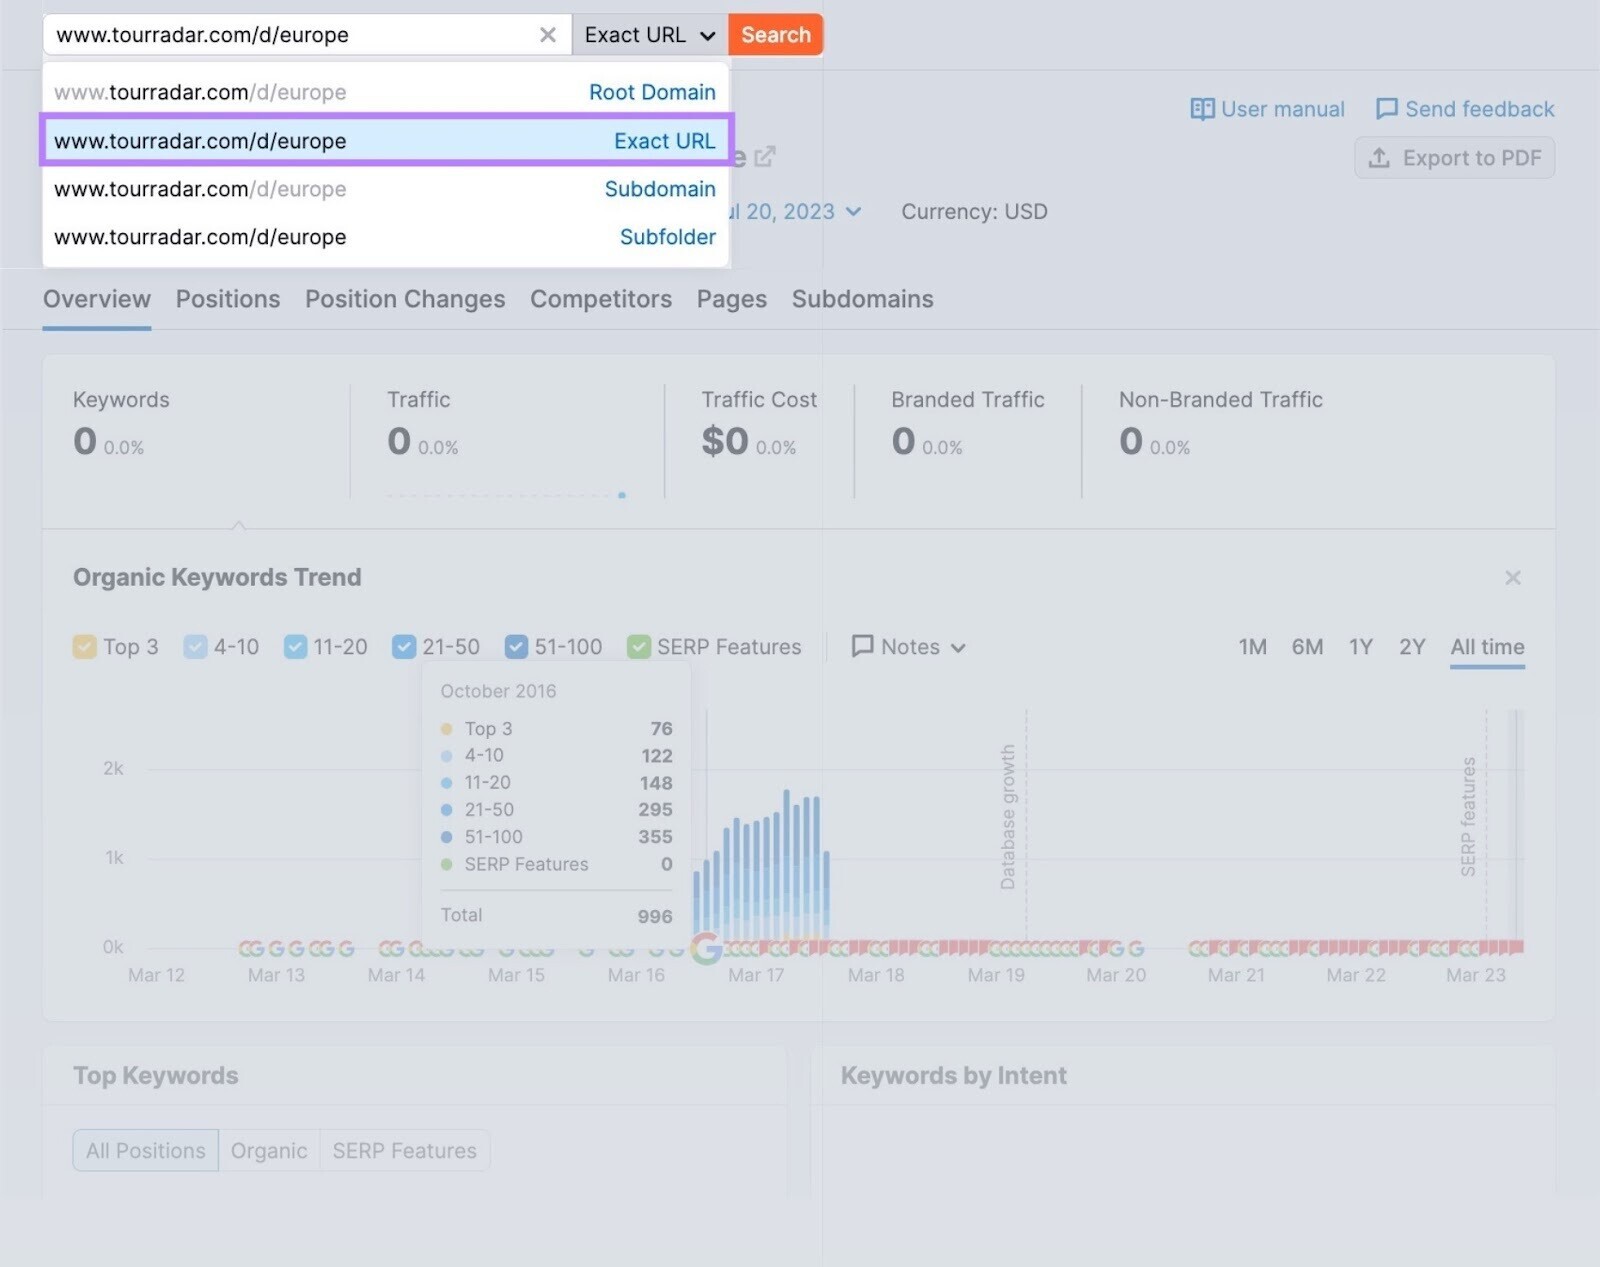Open the Exact URL dropdown next to Search
1600x1267 pixels.
click(650, 35)
